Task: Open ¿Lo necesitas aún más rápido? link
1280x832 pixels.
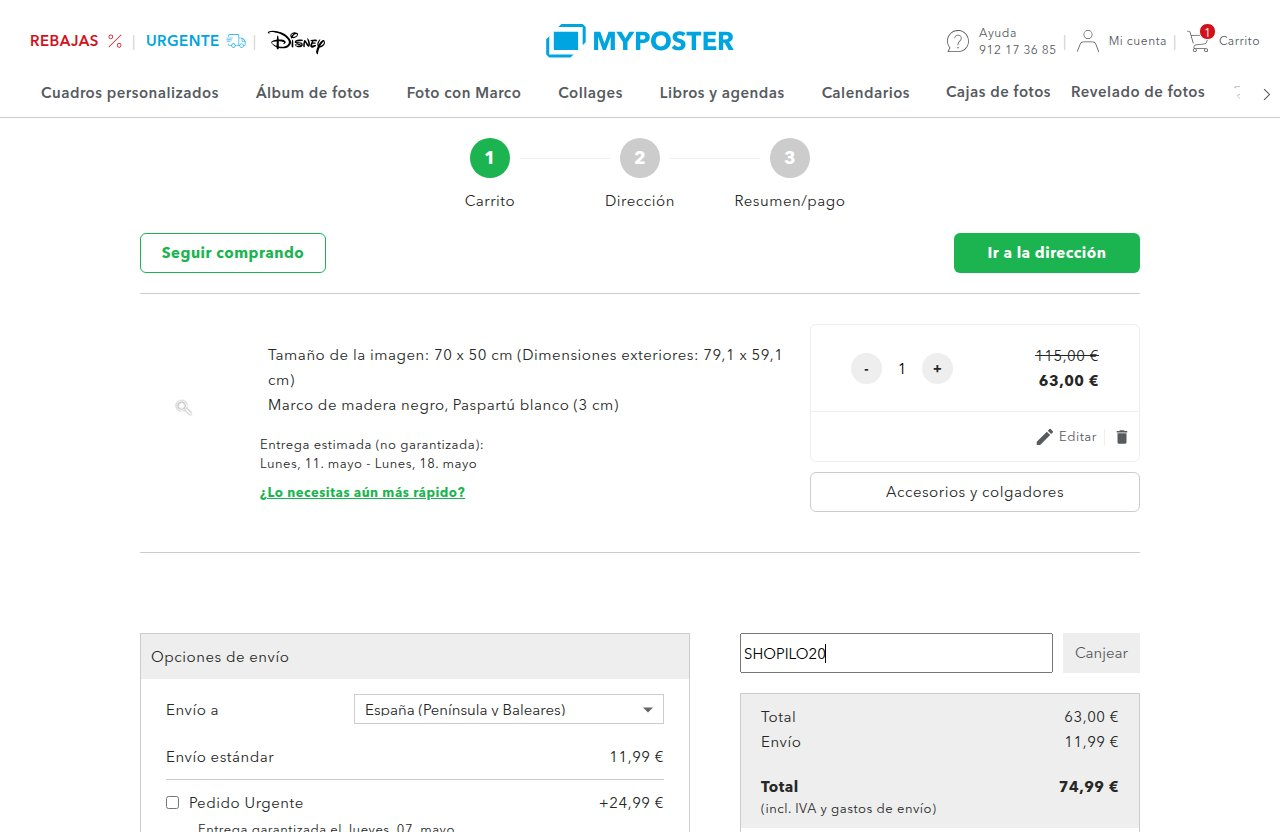Action: click(x=362, y=492)
